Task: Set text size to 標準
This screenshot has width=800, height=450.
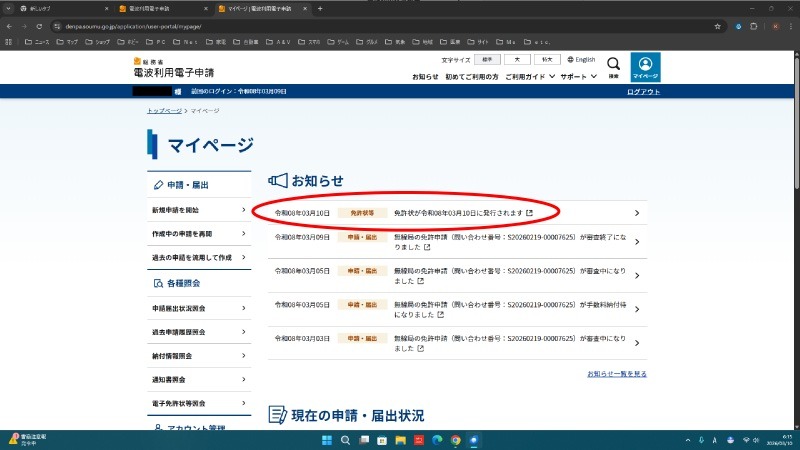Action: [x=489, y=60]
